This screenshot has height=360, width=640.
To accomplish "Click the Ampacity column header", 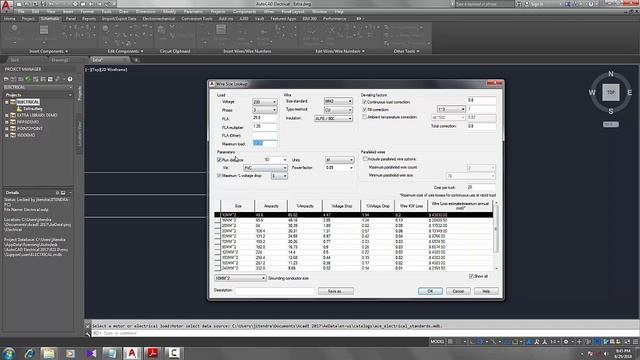I will (271, 206).
